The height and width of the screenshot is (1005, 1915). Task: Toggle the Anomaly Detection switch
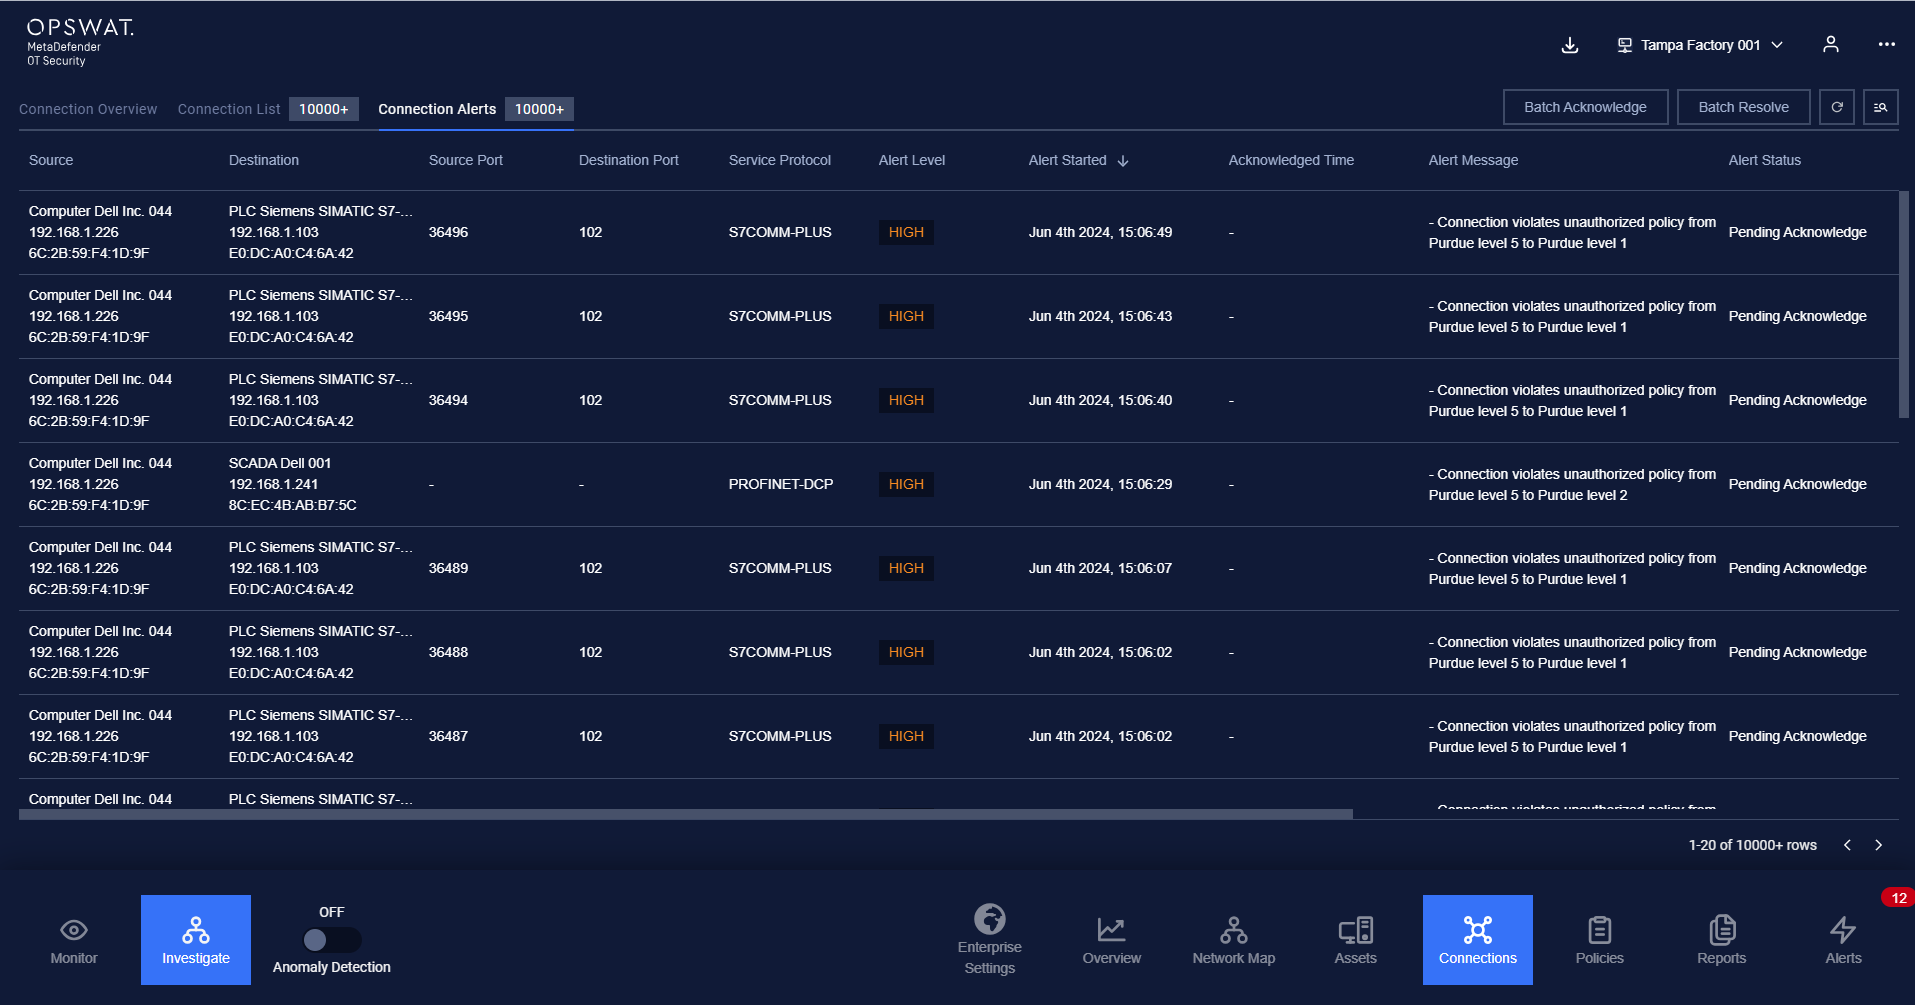pyautogui.click(x=331, y=940)
